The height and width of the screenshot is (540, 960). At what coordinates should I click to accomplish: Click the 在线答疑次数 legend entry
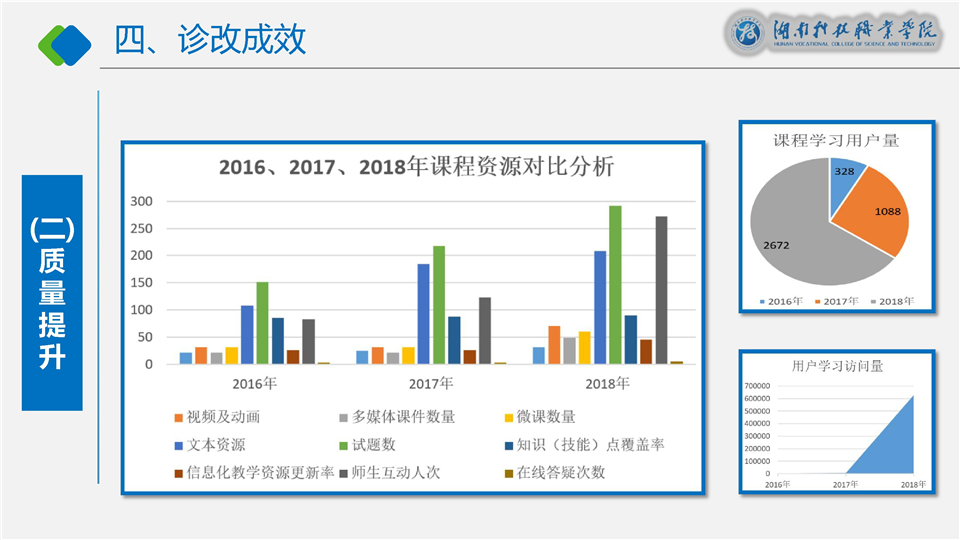coord(561,473)
